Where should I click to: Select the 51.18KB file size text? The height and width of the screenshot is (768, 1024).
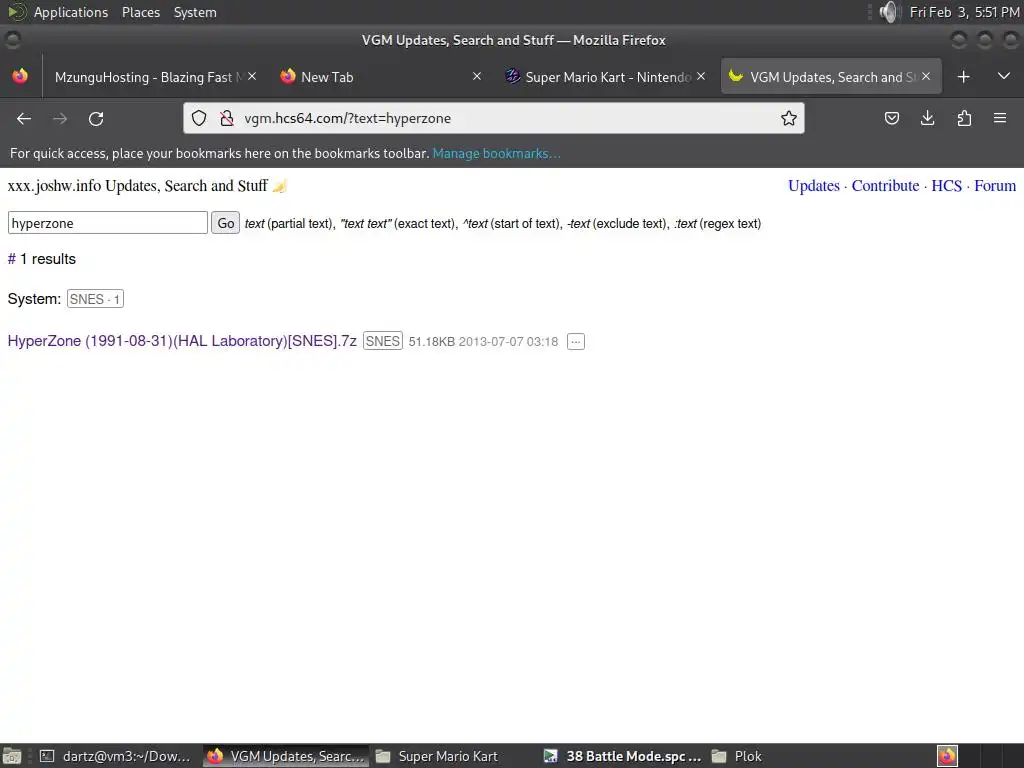point(432,342)
